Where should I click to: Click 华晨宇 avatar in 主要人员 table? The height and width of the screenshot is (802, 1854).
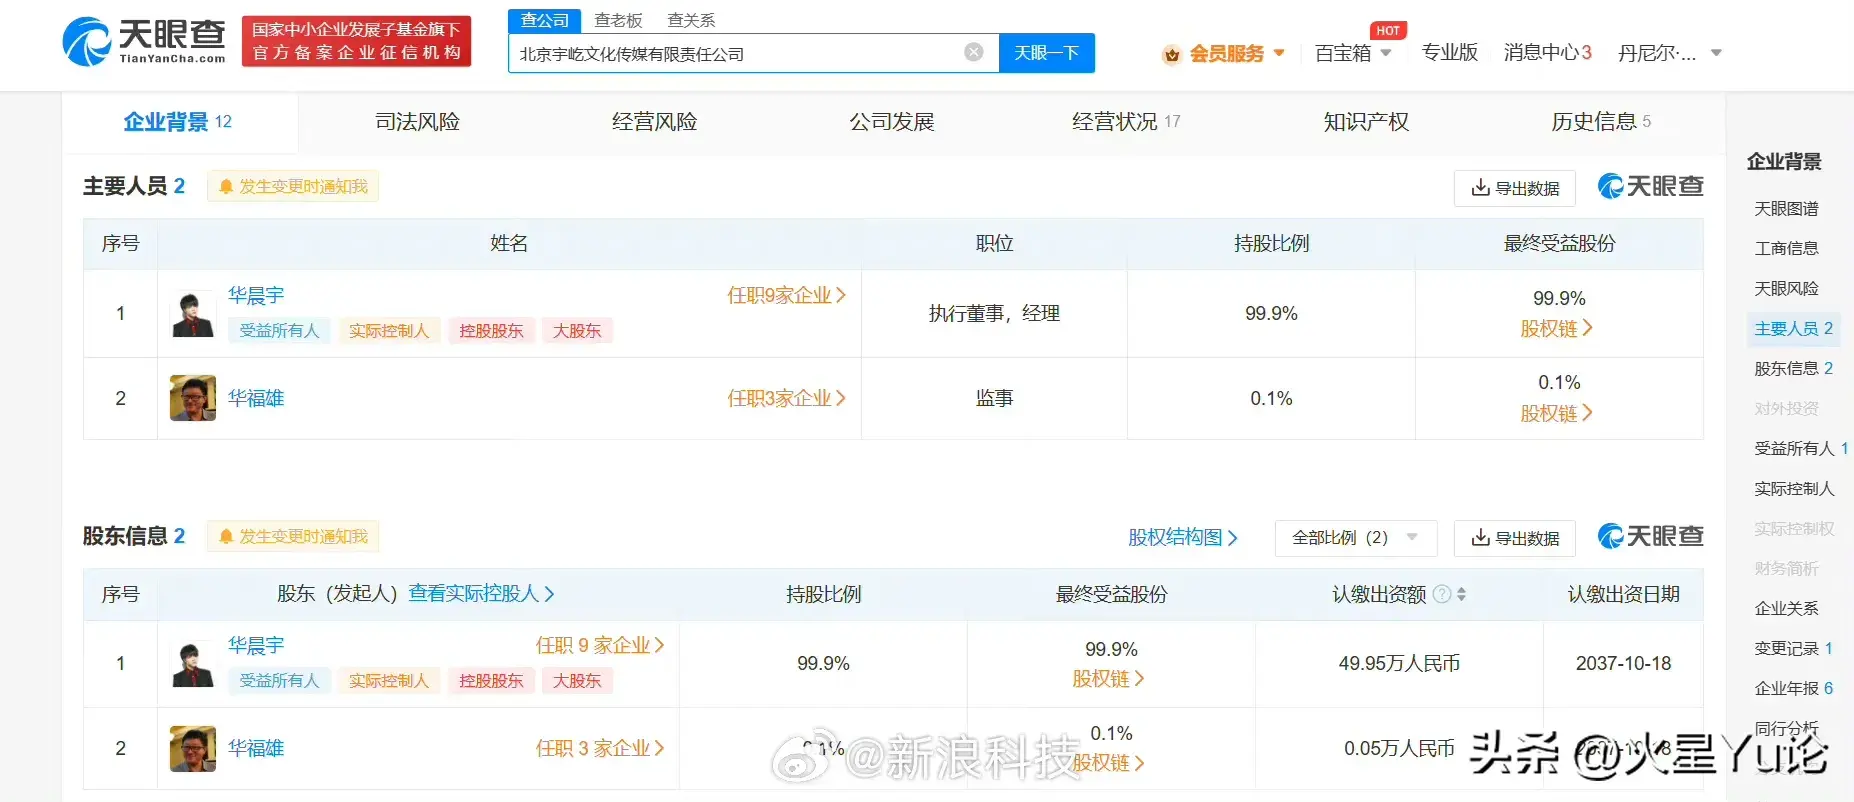tap(193, 313)
